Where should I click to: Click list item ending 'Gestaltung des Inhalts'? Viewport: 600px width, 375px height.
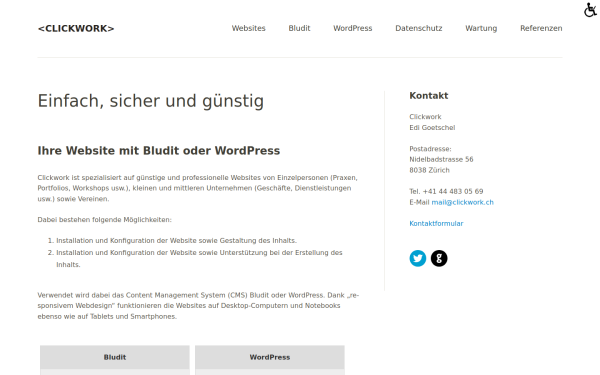tap(176, 241)
